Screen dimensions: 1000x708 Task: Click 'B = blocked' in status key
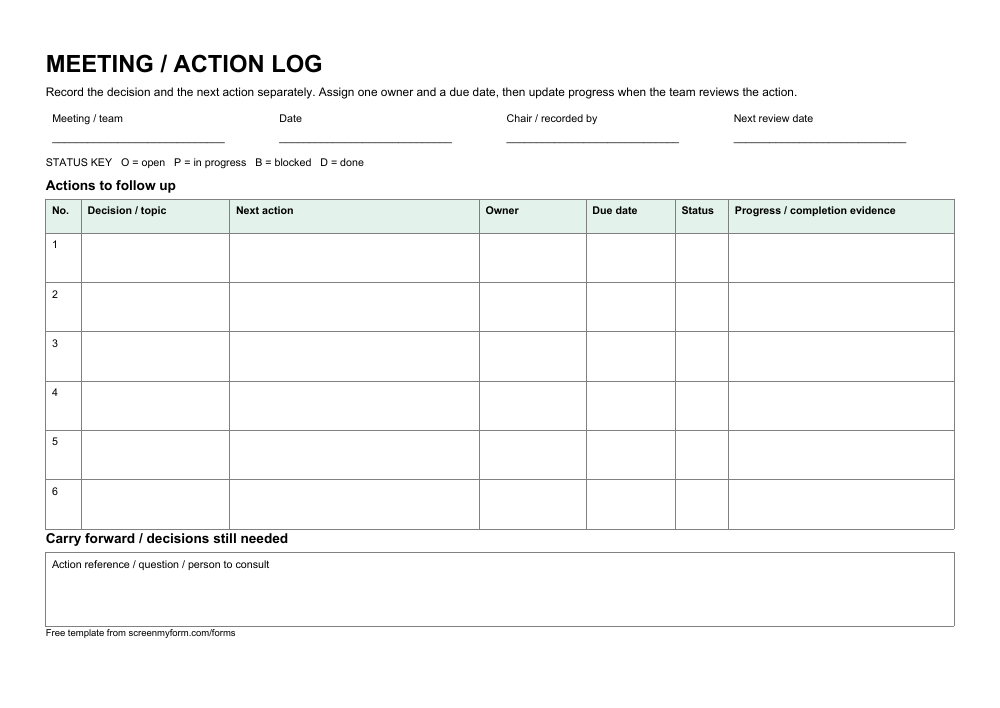[283, 163]
